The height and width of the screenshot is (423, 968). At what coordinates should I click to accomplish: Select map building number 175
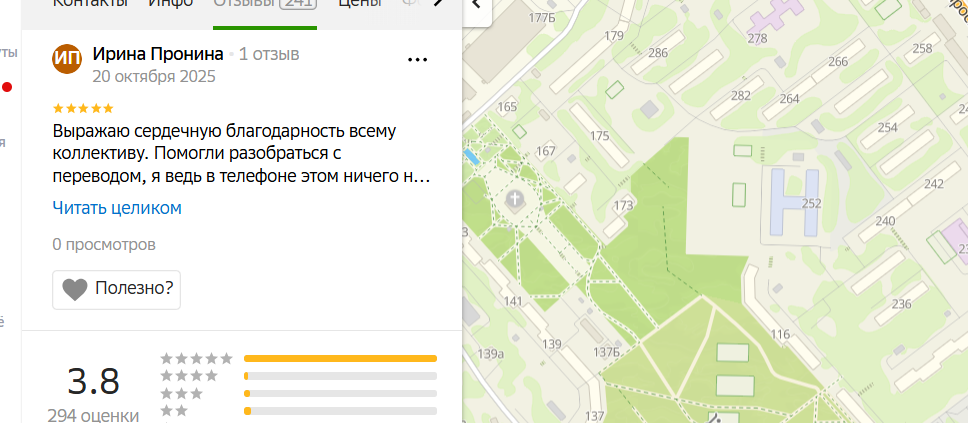coord(600,136)
